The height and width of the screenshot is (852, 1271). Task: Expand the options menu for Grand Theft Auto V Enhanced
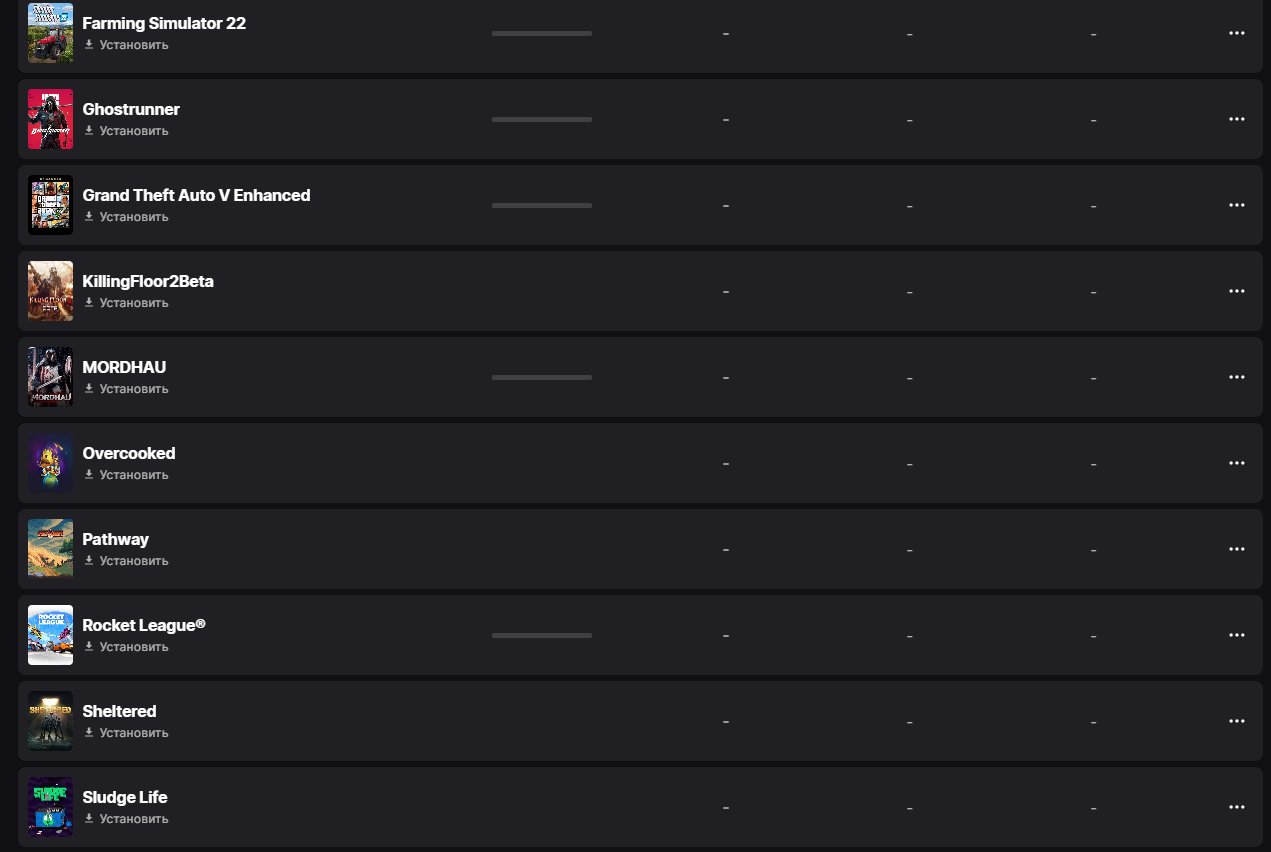pos(1236,205)
